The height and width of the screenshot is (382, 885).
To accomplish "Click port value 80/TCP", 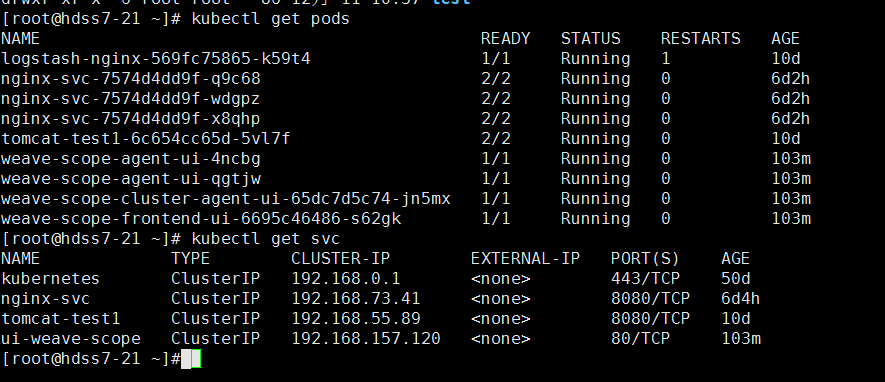I will click(x=640, y=339).
